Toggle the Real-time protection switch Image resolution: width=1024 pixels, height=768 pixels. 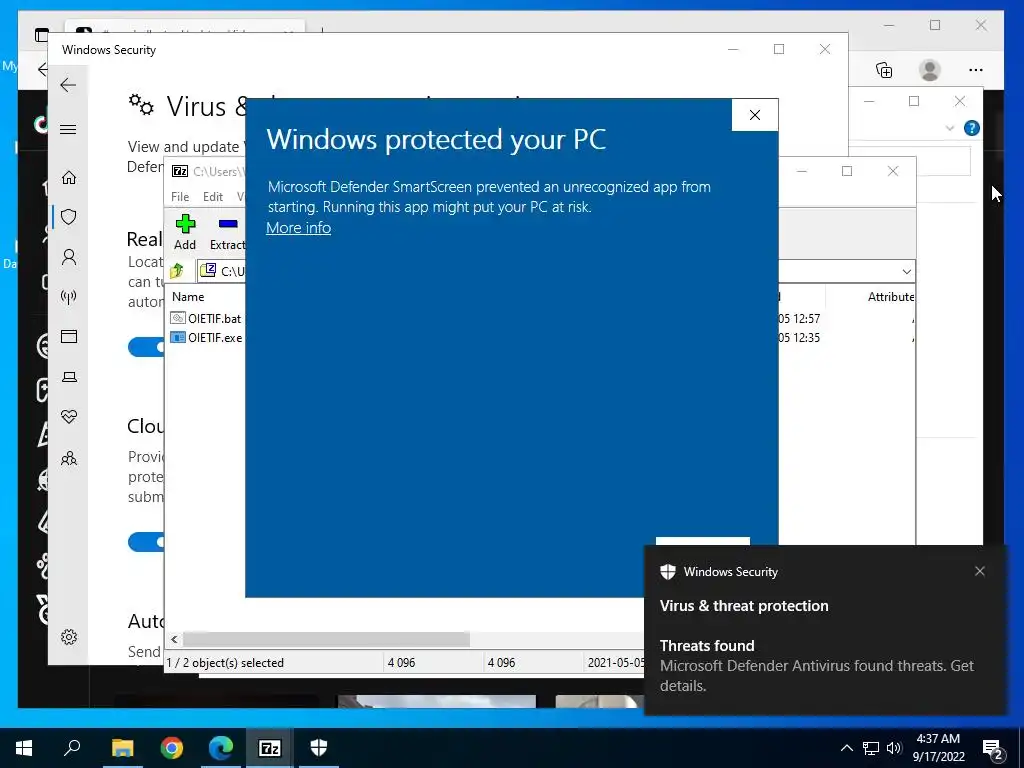click(x=146, y=347)
